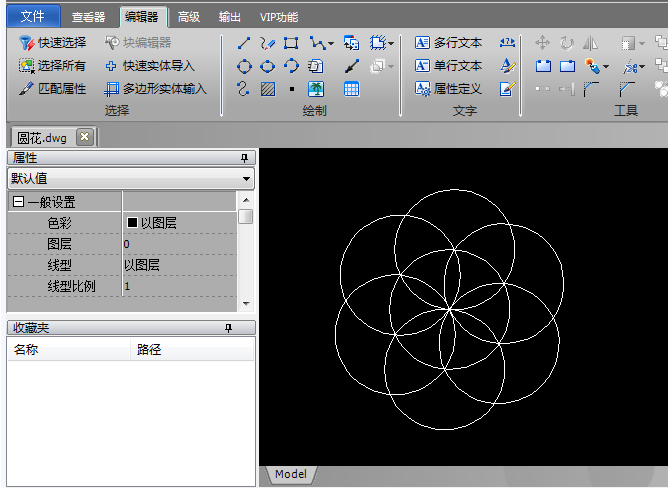This screenshot has height=488, width=668.
Task: Pin the 属性 panel
Action: [244, 158]
